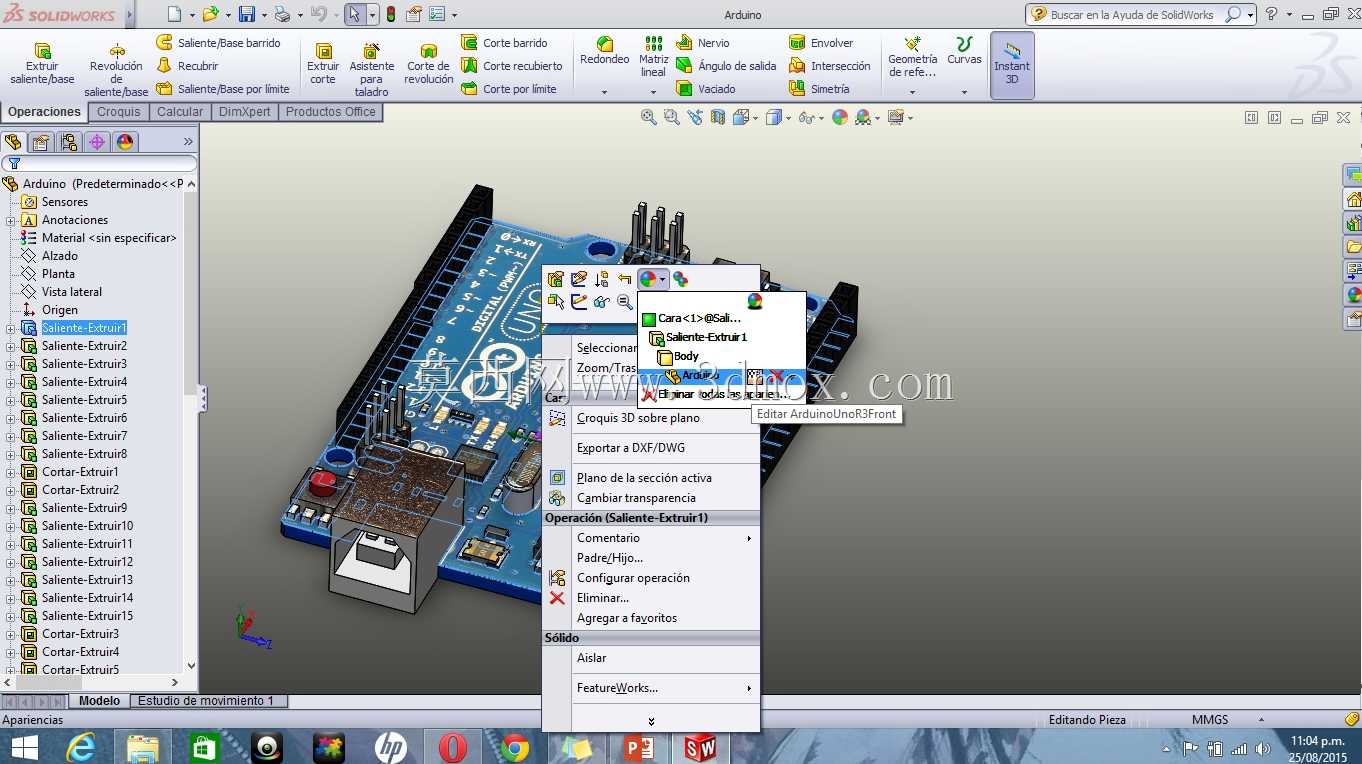Open the DimXpert tab
The image size is (1362, 764).
(245, 112)
